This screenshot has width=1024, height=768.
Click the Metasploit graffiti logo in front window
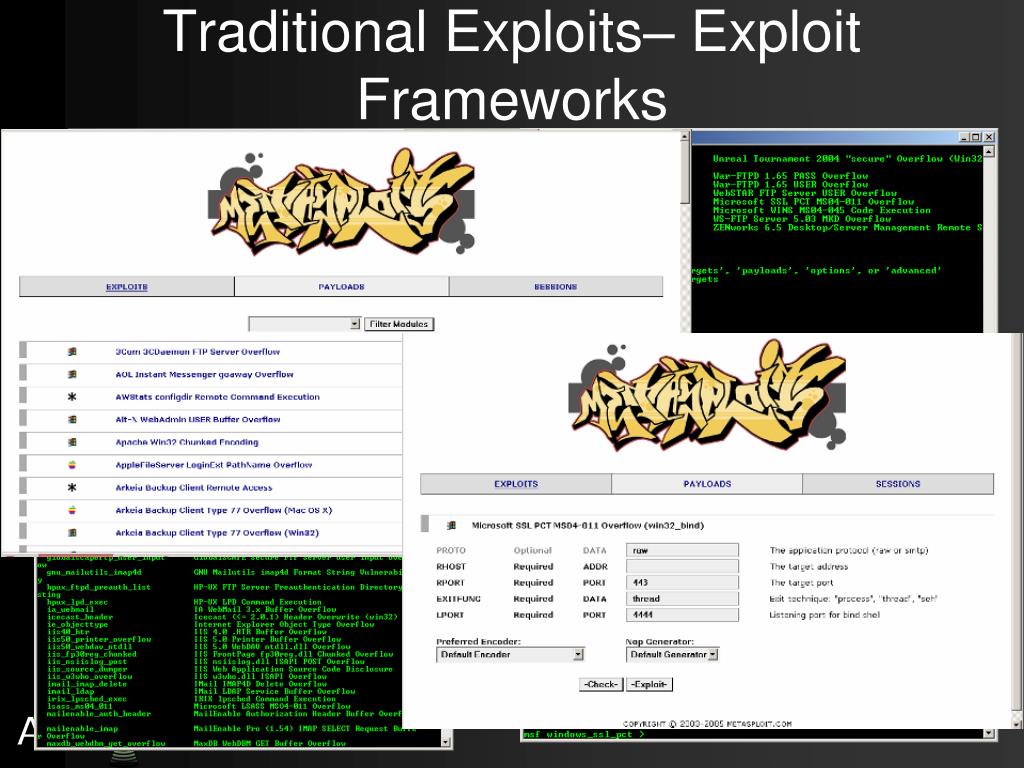pyautogui.click(x=707, y=394)
